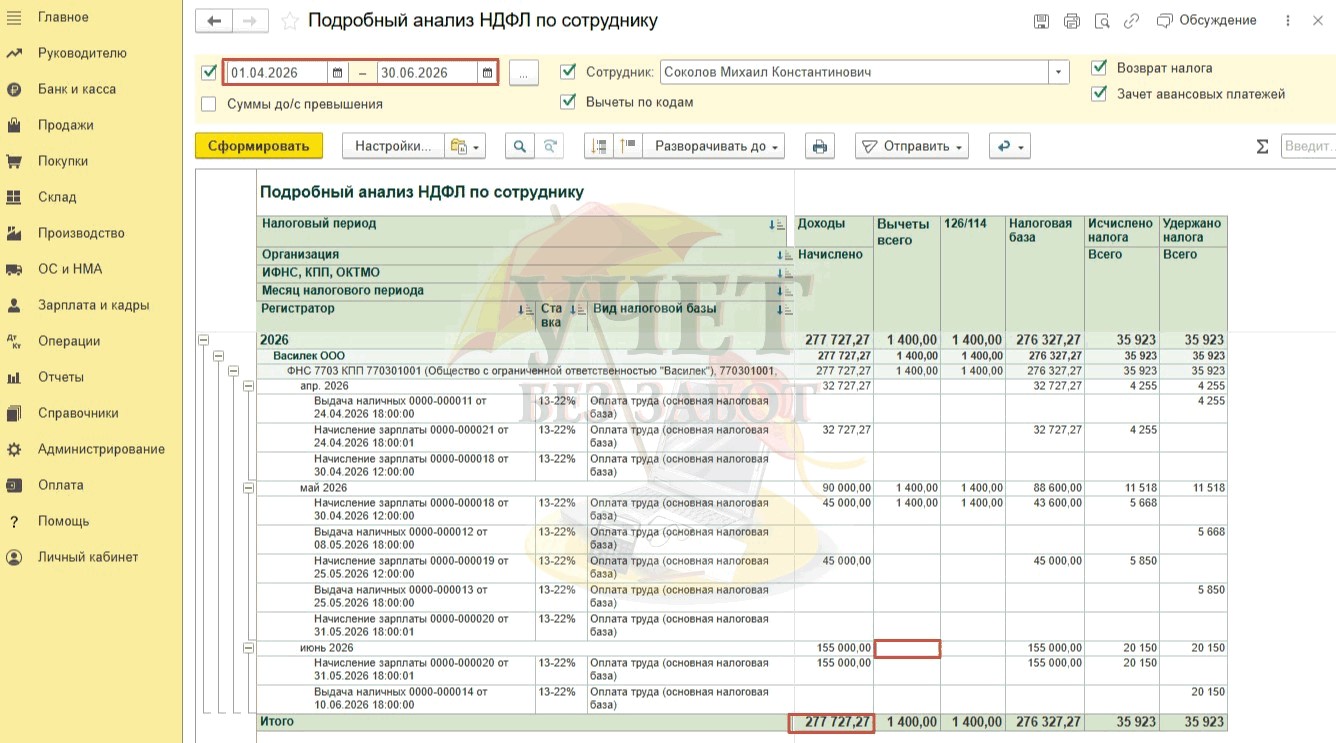This screenshot has height=743, width=1336.
Task: Click the print icon in toolbar
Action: click(x=820, y=146)
